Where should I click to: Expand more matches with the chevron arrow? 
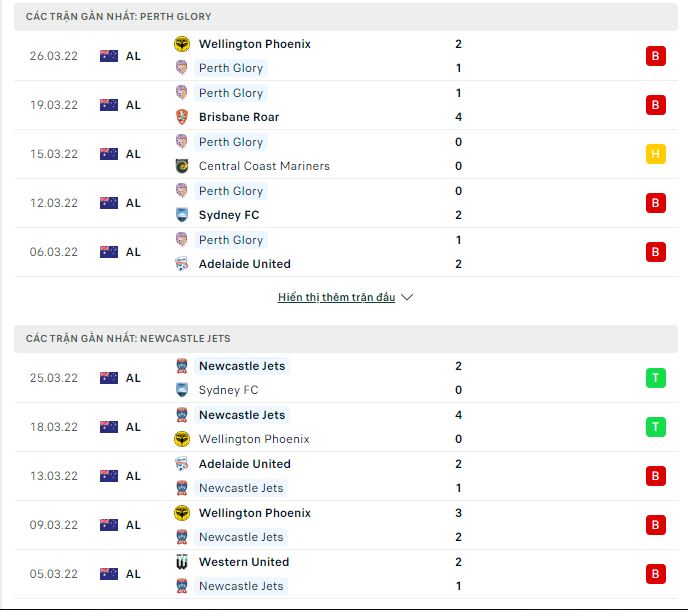click(407, 297)
